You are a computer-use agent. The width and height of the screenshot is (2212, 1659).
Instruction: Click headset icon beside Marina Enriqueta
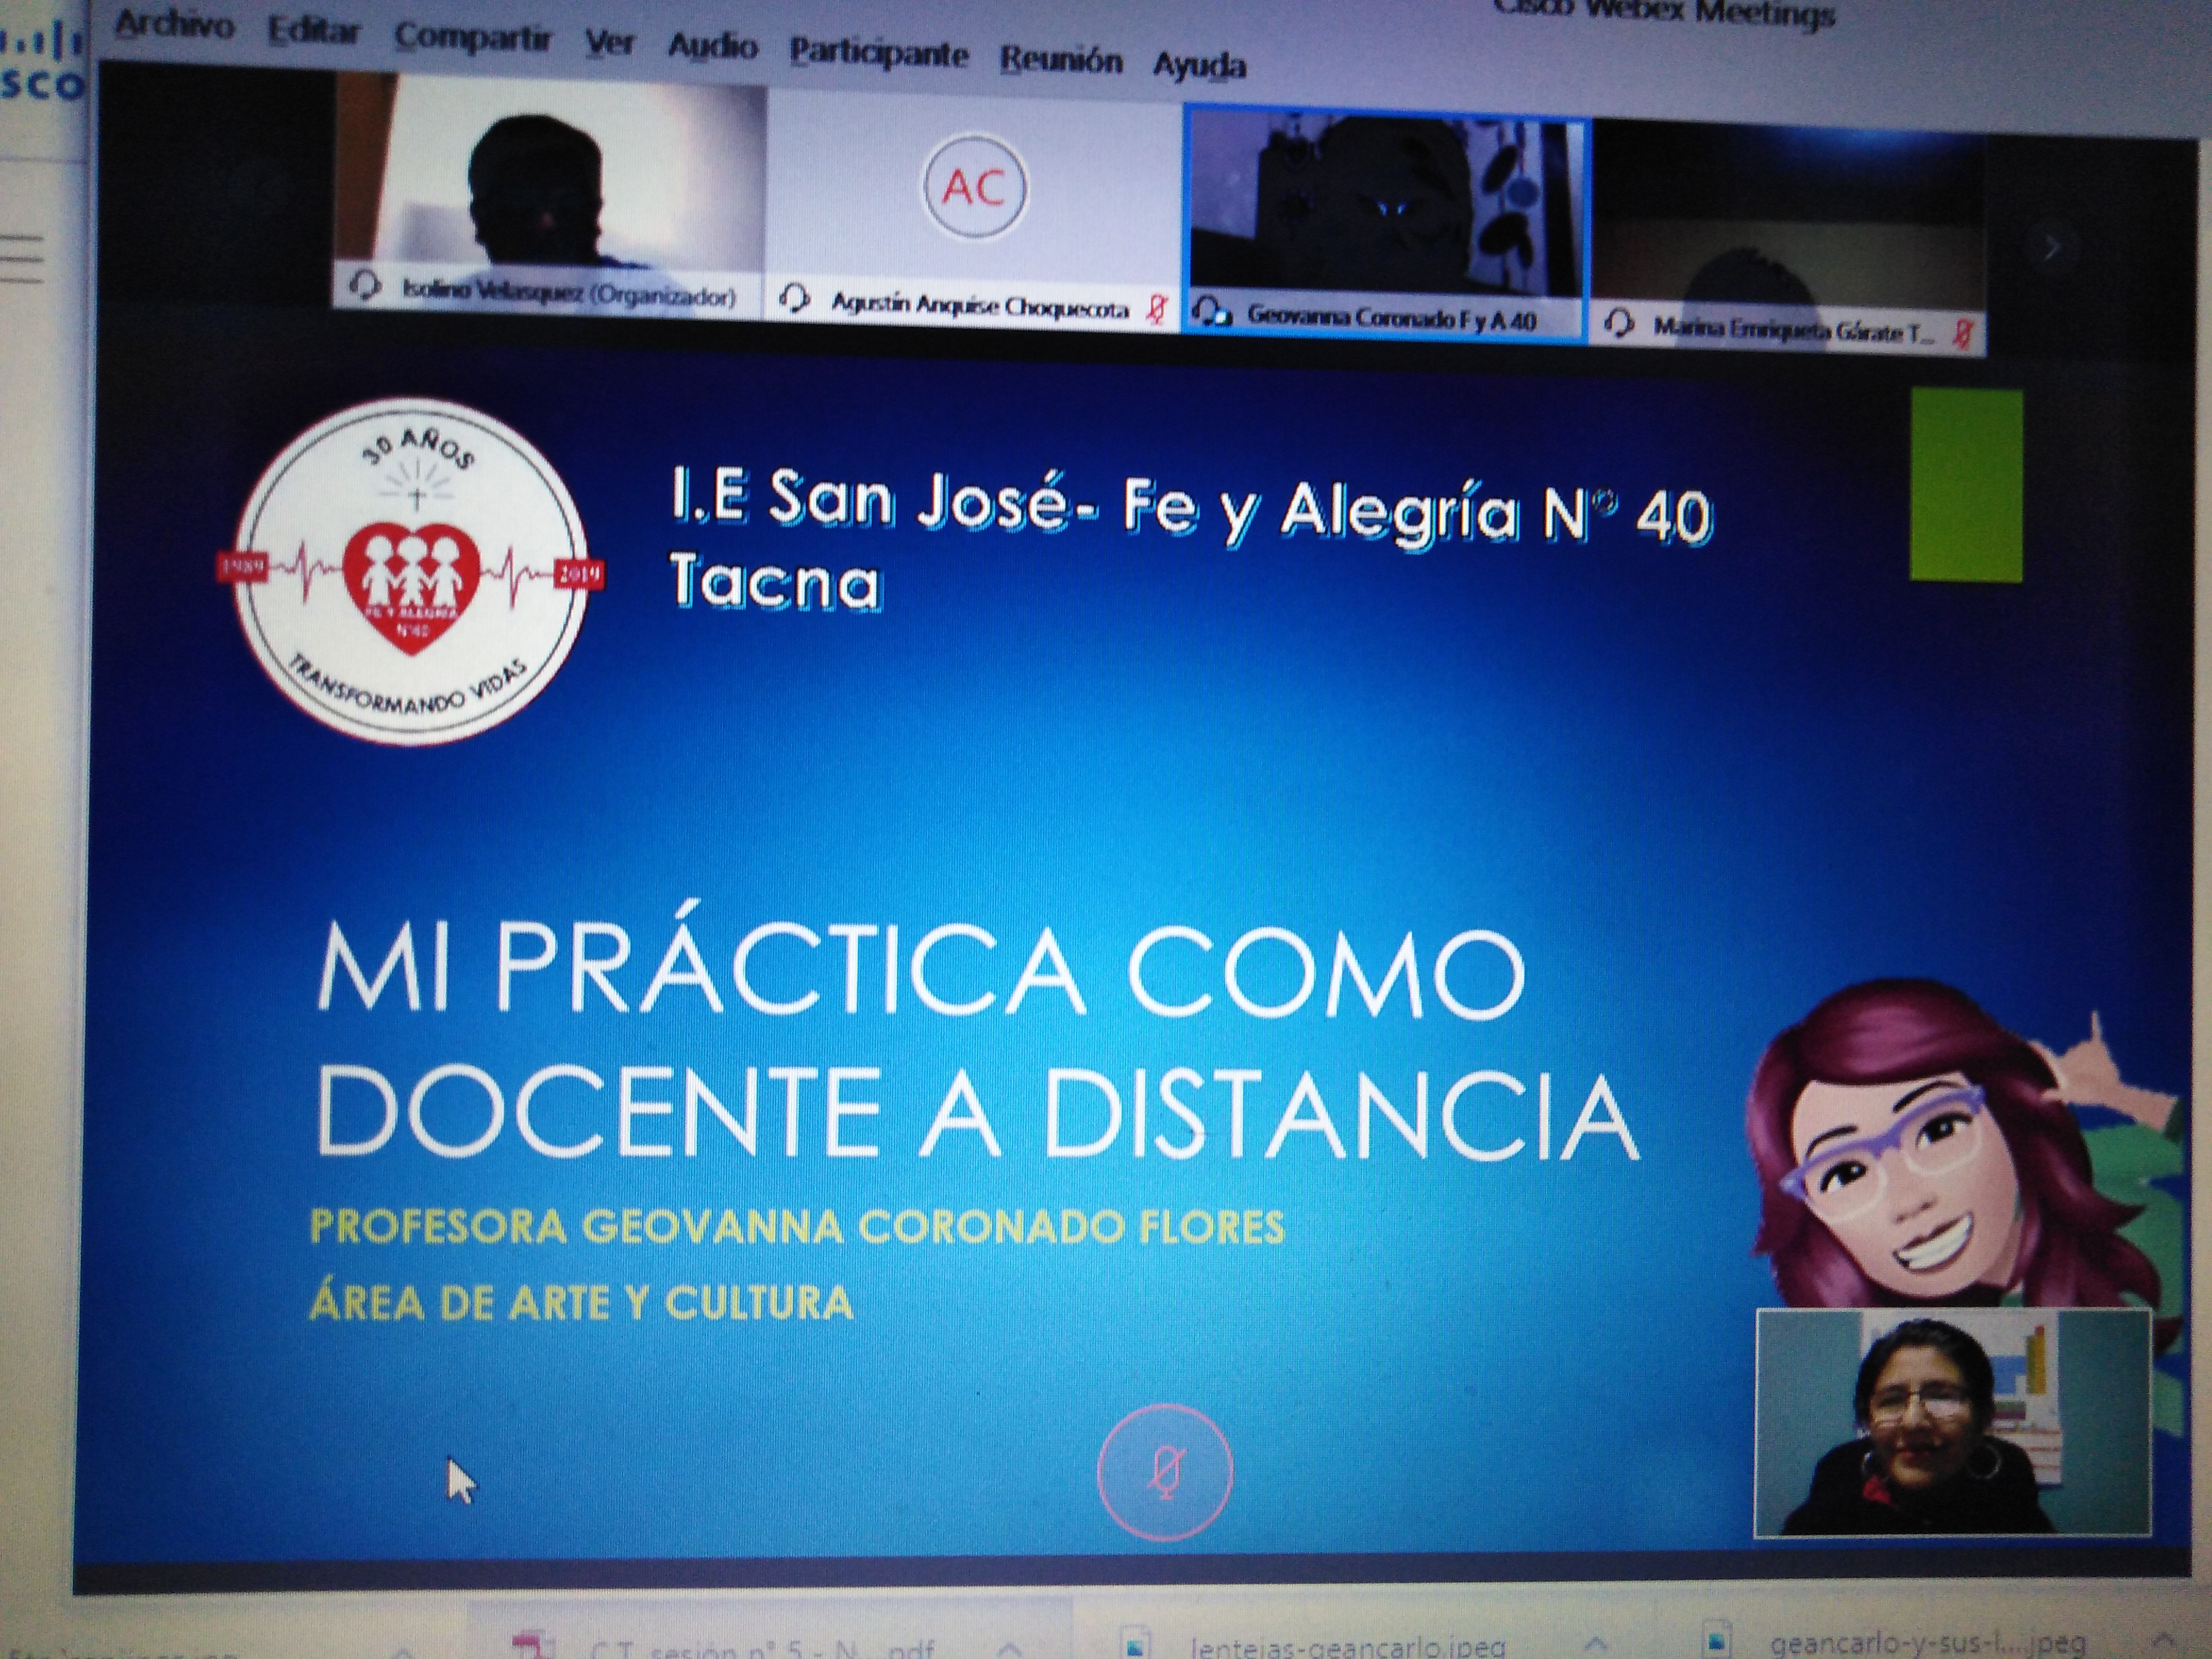[x=1618, y=323]
